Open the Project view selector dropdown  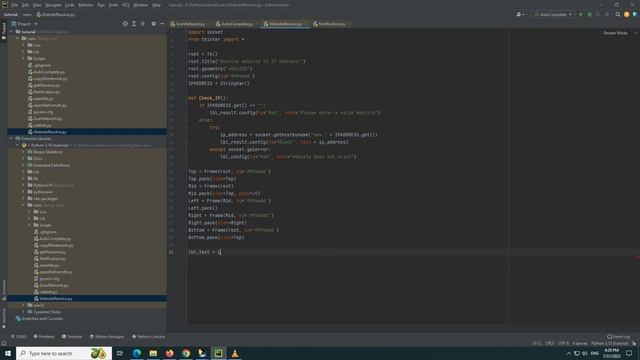pos(24,24)
